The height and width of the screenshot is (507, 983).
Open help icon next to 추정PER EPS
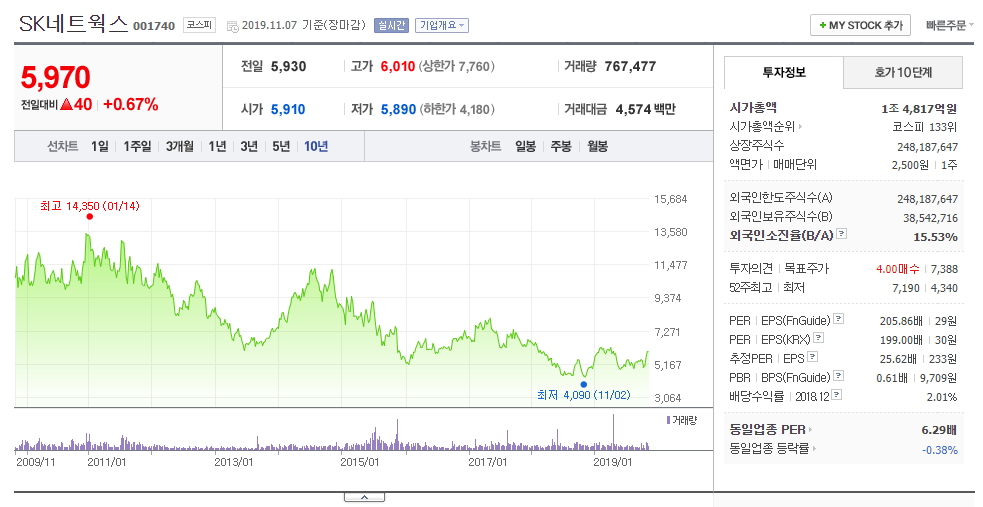coord(812,357)
